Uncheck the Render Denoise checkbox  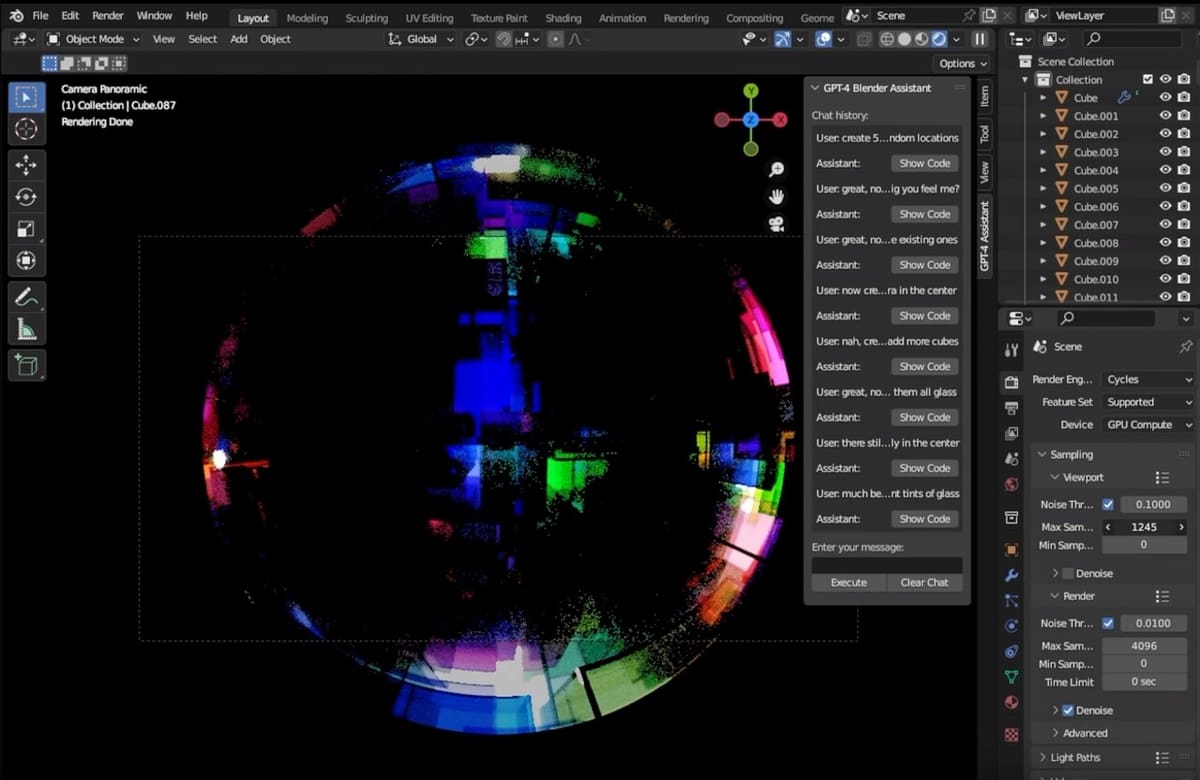(1068, 710)
